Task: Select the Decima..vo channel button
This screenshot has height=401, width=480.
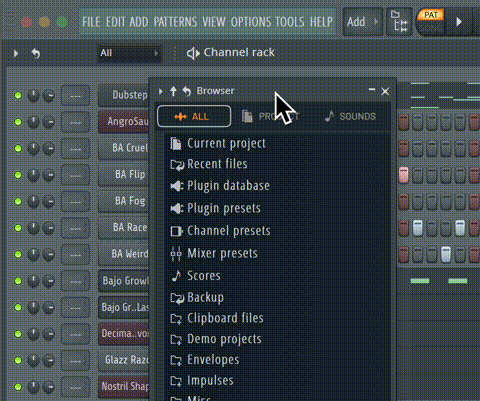Action: [x=124, y=333]
